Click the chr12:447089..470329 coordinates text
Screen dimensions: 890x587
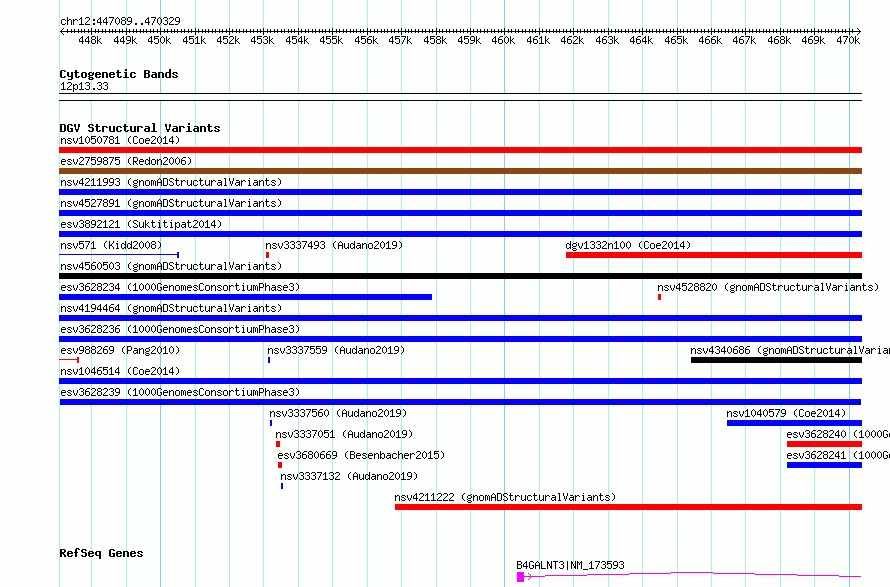(x=120, y=22)
